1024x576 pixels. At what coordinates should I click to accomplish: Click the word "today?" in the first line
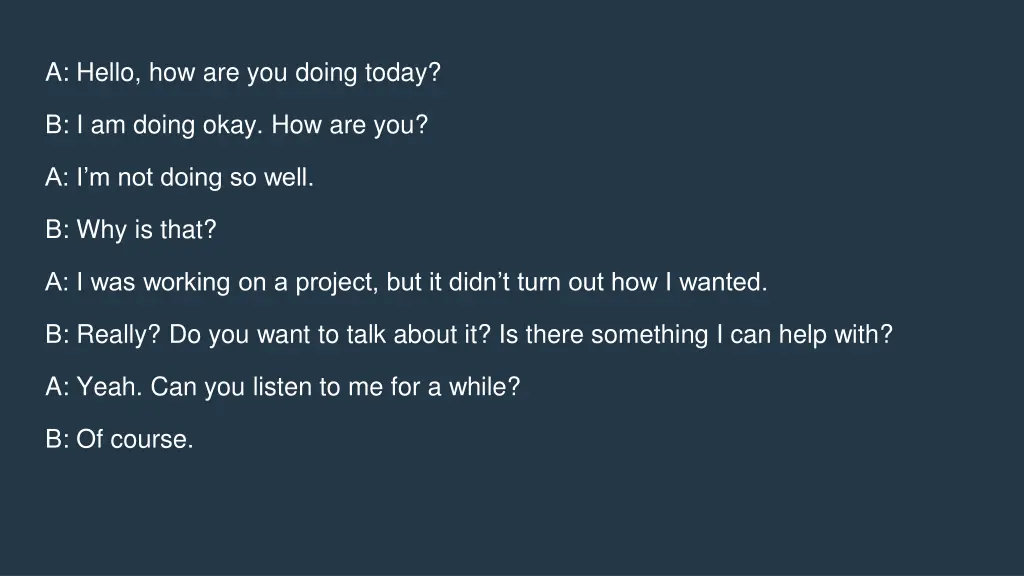tap(403, 72)
